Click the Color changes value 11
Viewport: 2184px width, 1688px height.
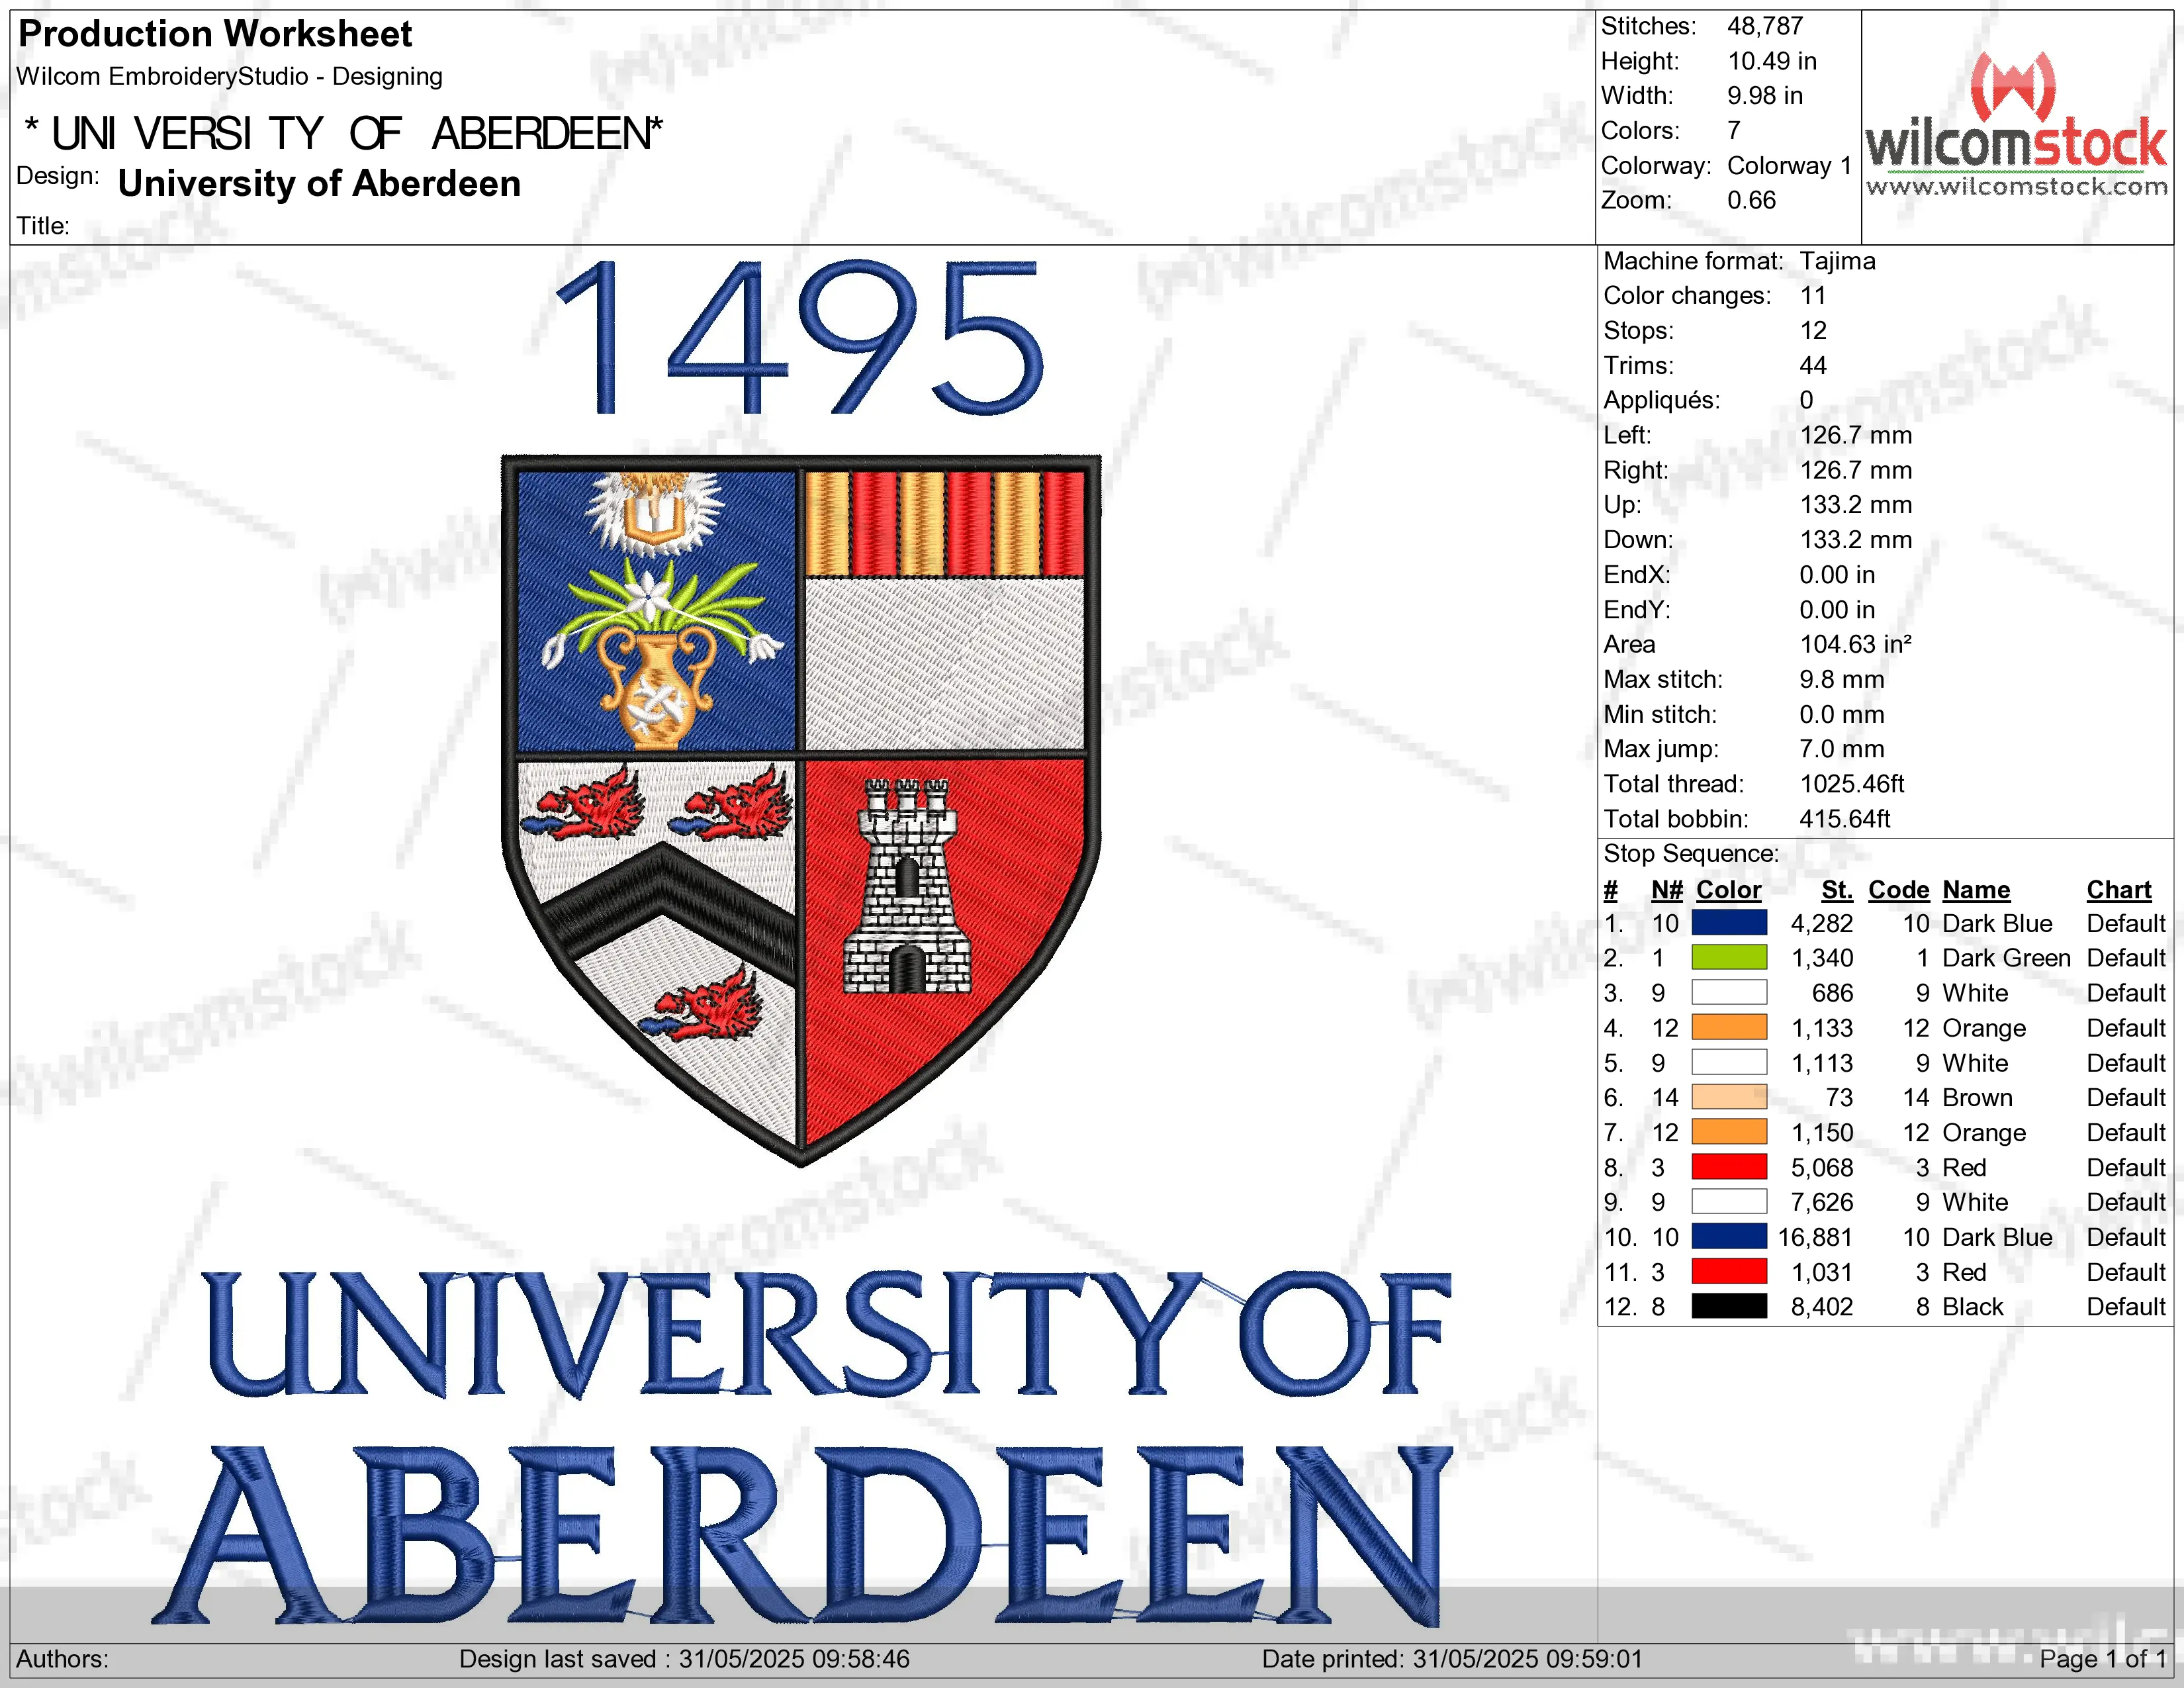coord(1812,296)
